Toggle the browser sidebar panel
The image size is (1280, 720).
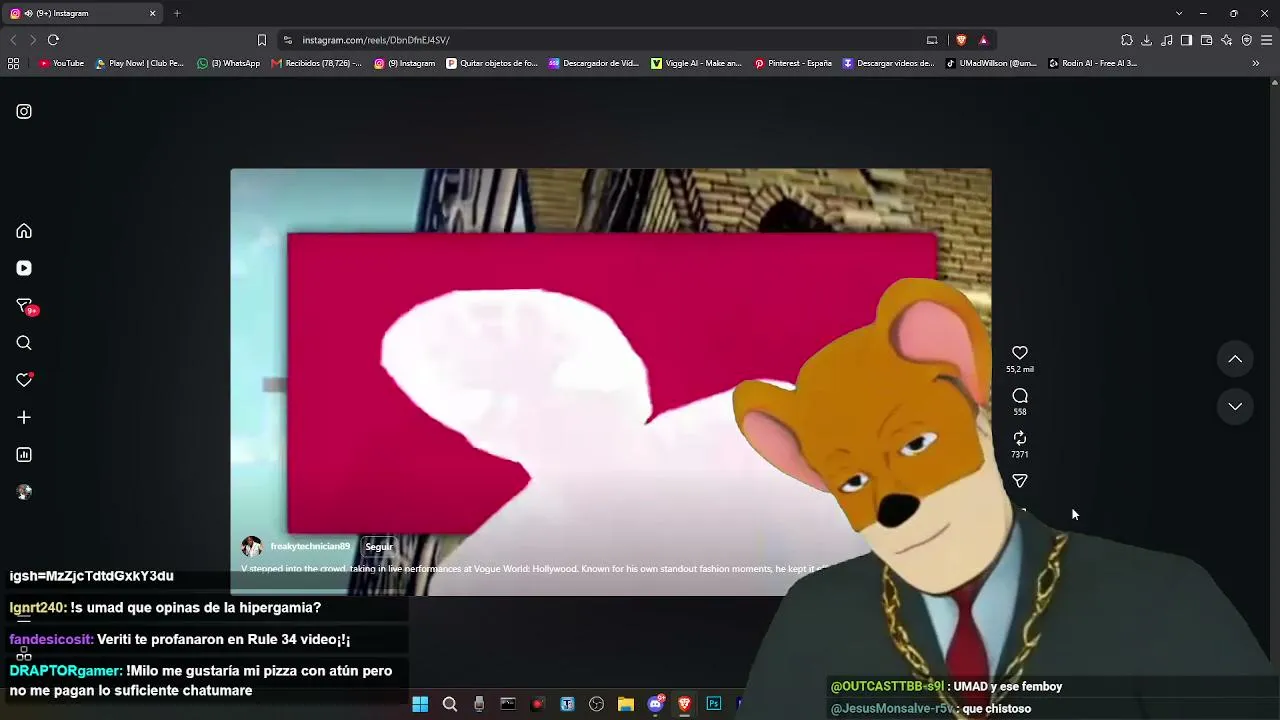click(x=1186, y=40)
